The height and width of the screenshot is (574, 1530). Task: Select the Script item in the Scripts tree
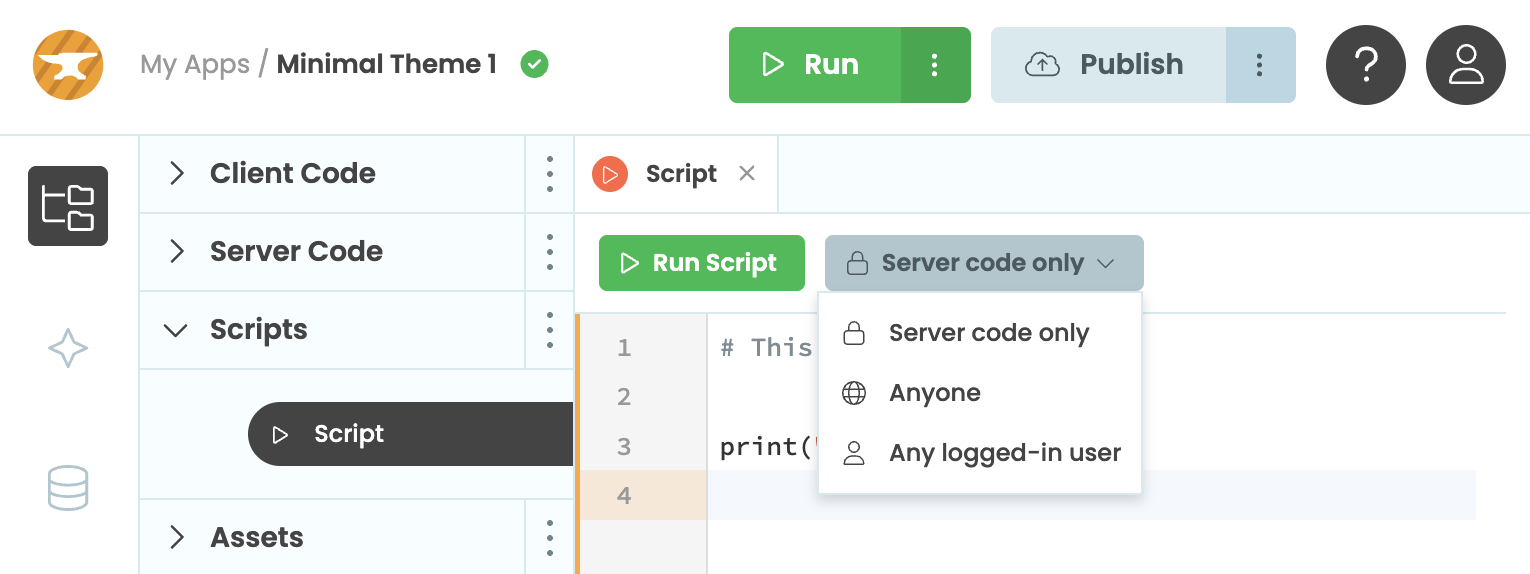coord(410,434)
